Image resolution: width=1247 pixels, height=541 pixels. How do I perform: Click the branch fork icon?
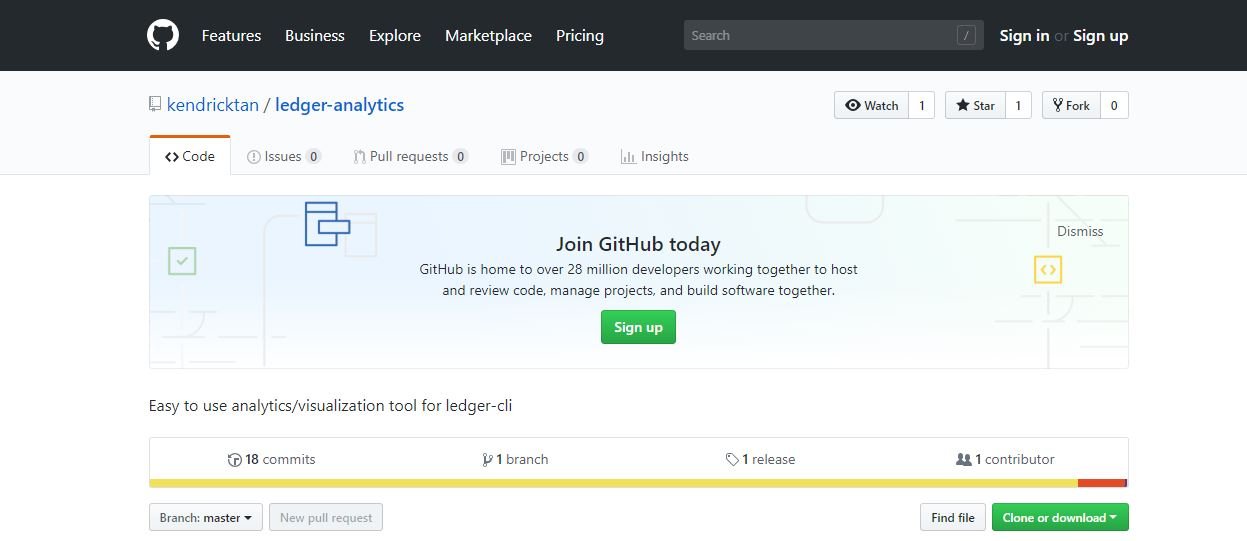pos(487,460)
